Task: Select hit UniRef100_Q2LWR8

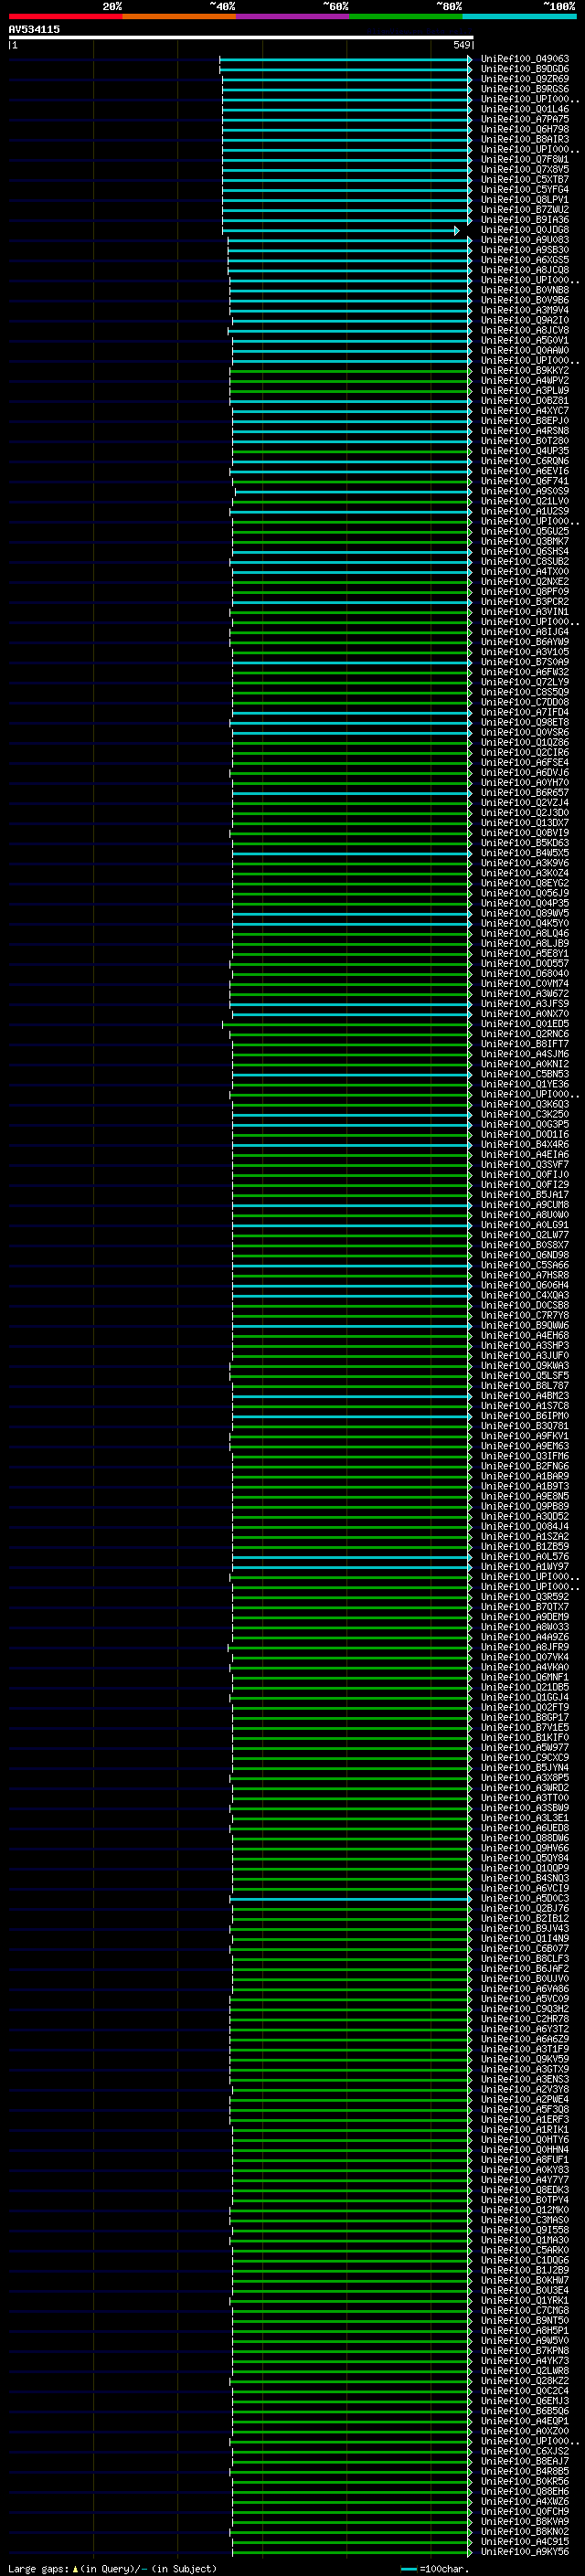Action: (524, 2371)
